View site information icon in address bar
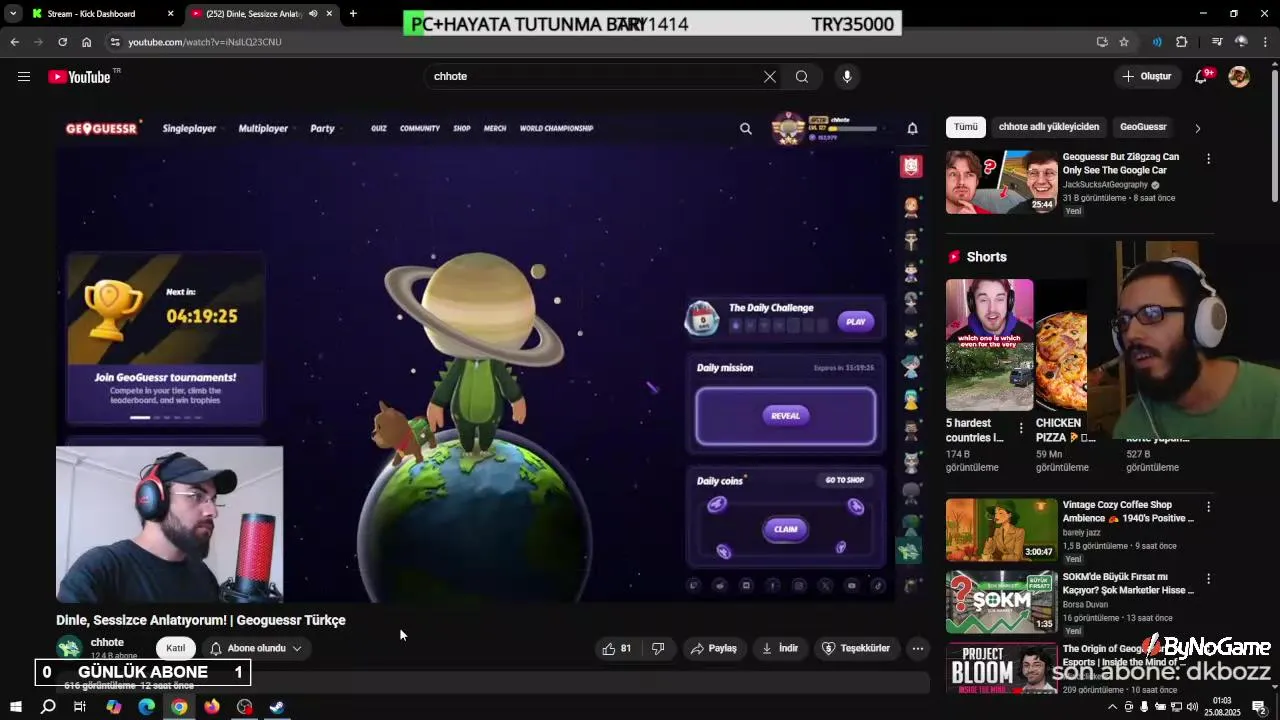This screenshot has width=1280, height=720. point(115,42)
